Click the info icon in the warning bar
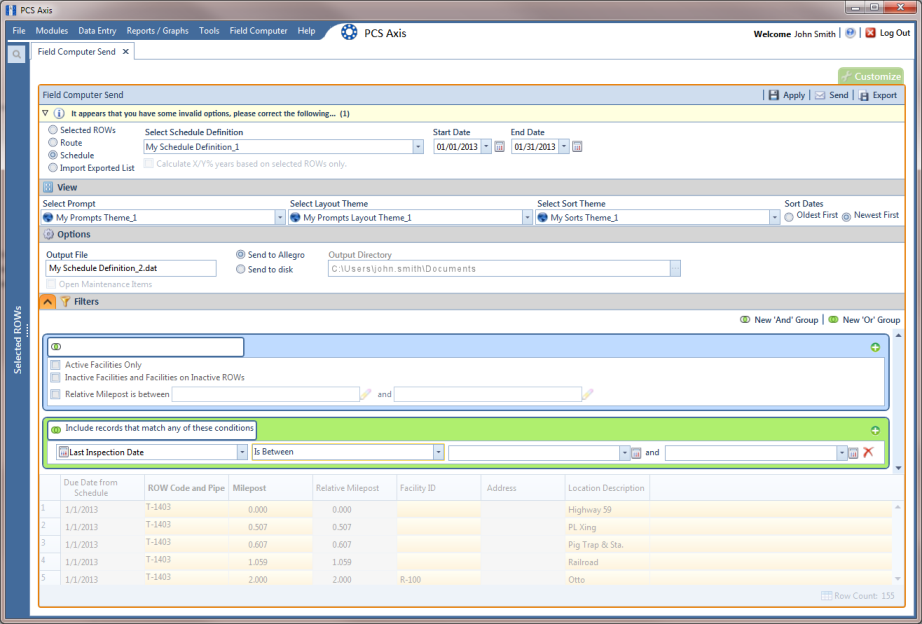Screen dimensions: 922x624 click(x=59, y=114)
